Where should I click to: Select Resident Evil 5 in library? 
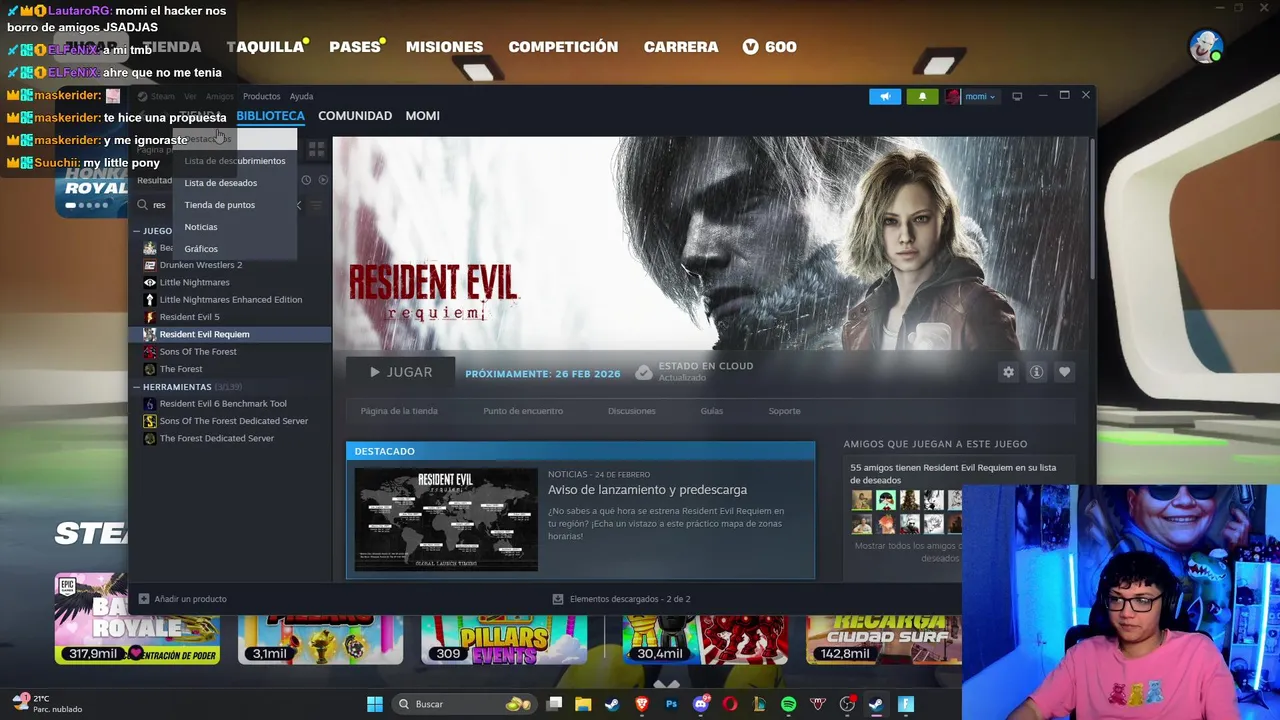[x=189, y=317]
